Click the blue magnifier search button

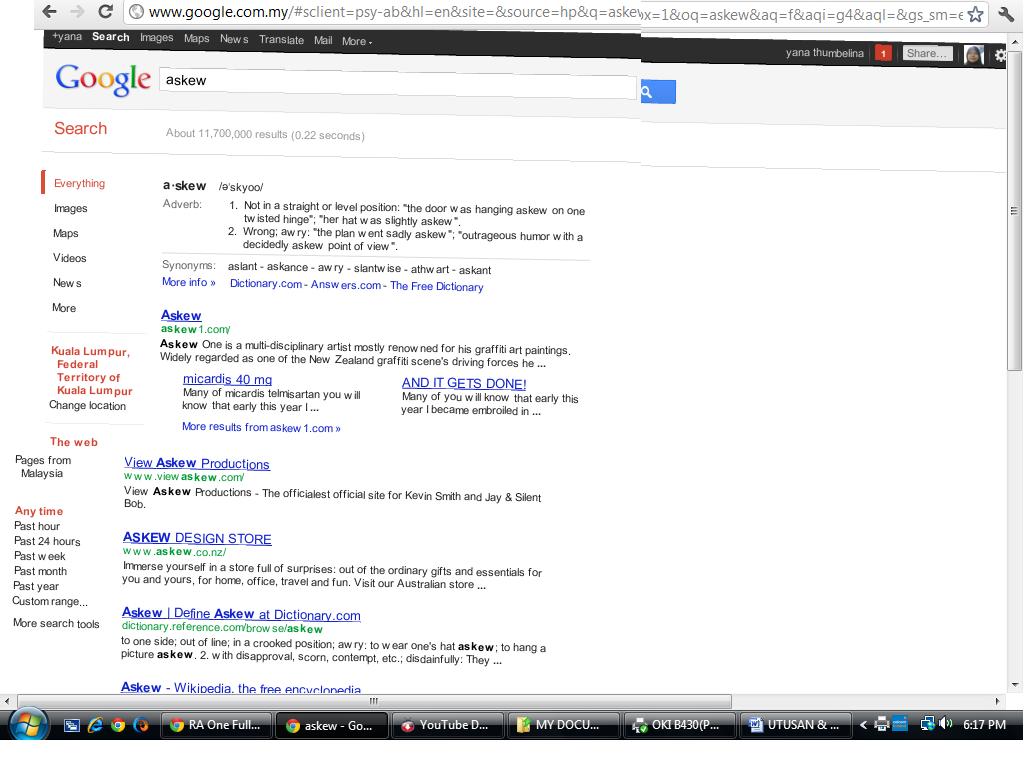click(x=658, y=92)
